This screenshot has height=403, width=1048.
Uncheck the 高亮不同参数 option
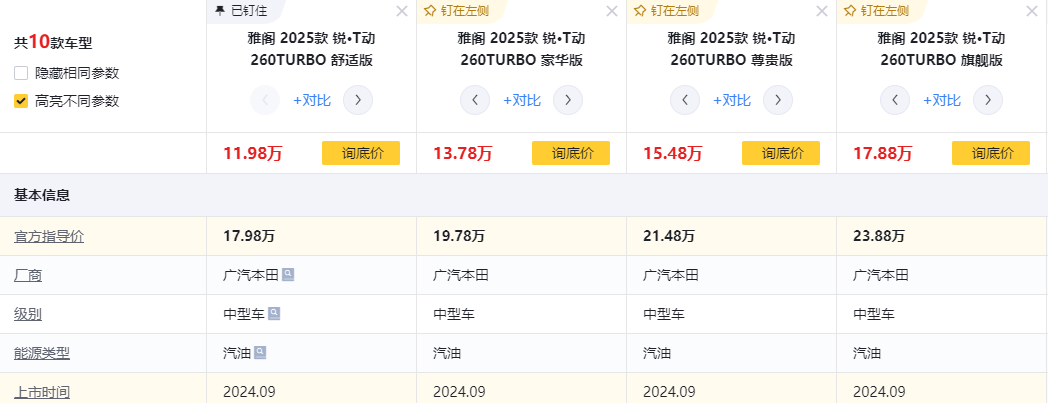[21, 101]
